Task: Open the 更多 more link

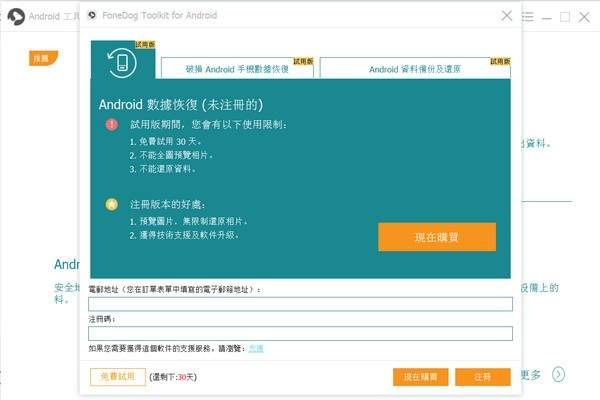Action: click(x=531, y=374)
